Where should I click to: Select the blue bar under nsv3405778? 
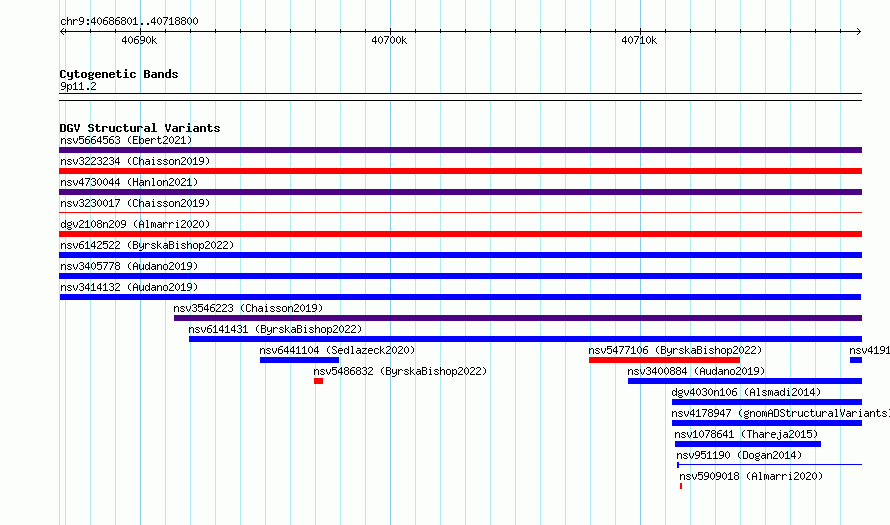(460, 276)
